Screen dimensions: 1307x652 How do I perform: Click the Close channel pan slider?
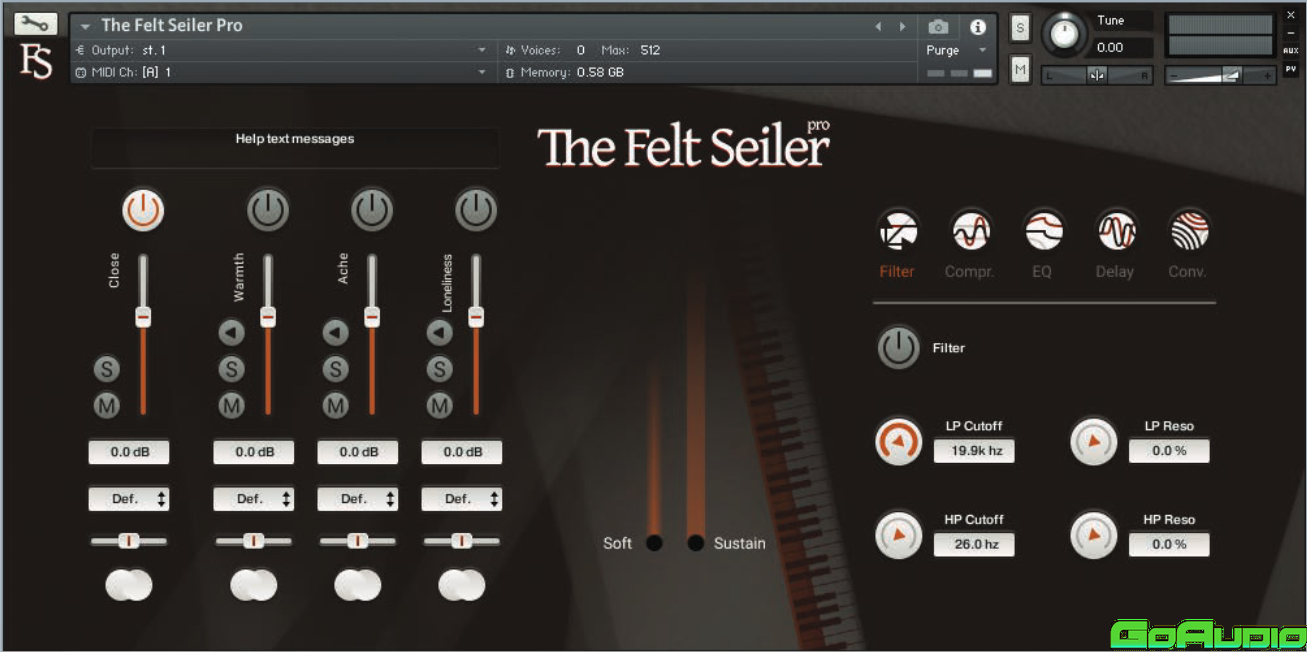(129, 541)
